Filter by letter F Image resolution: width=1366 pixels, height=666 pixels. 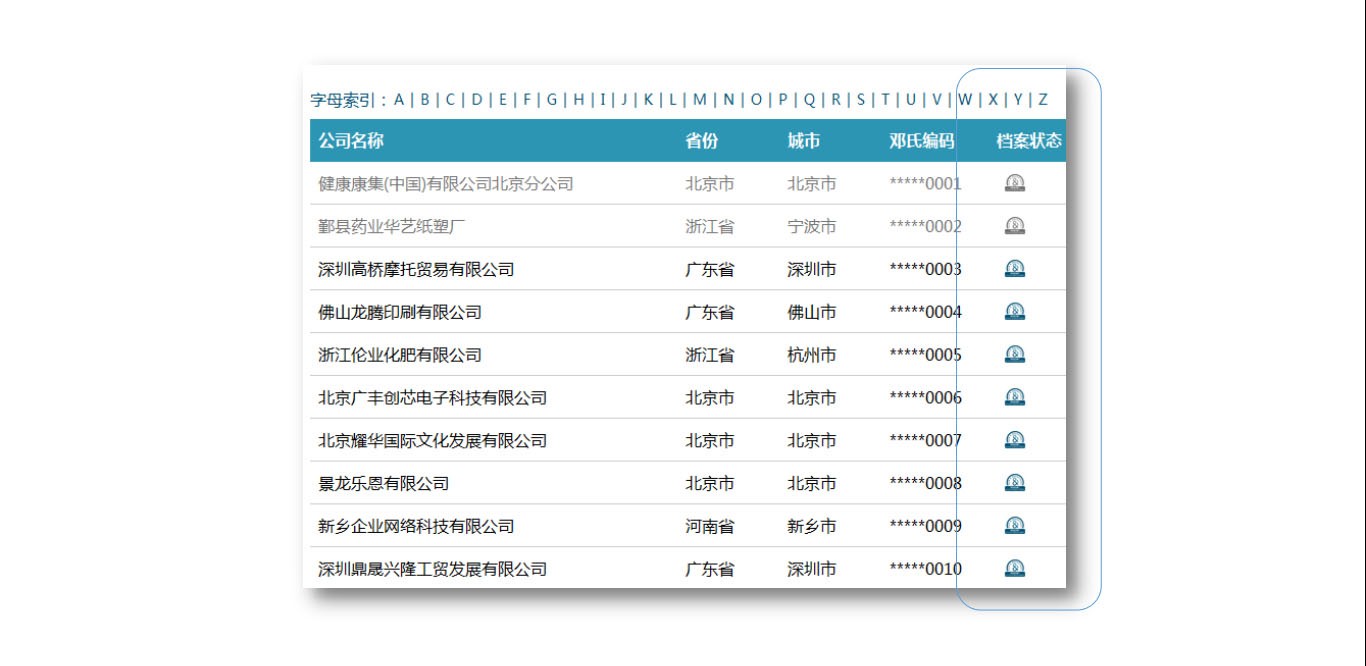(x=527, y=100)
